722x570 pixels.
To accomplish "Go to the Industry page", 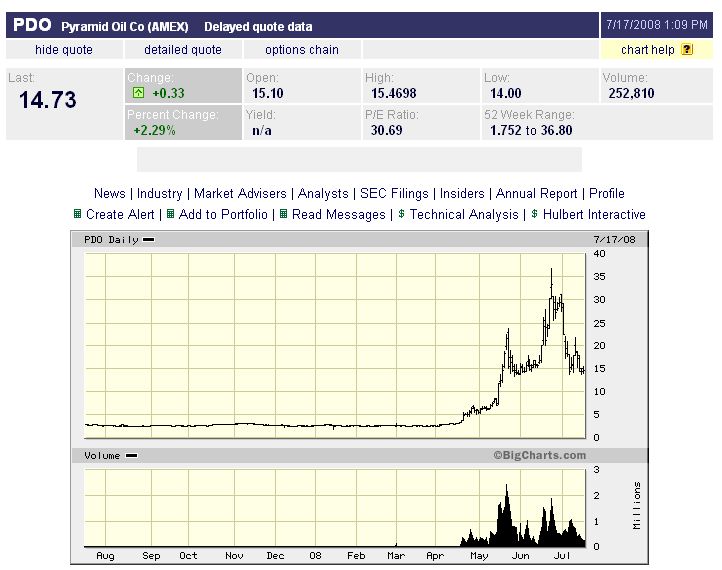I will (160, 193).
